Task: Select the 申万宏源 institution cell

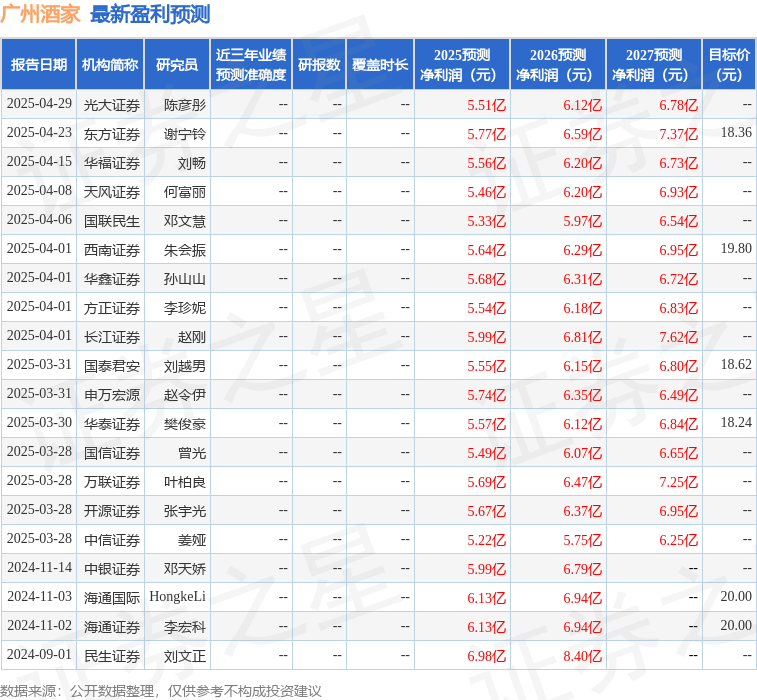Action: tap(112, 394)
